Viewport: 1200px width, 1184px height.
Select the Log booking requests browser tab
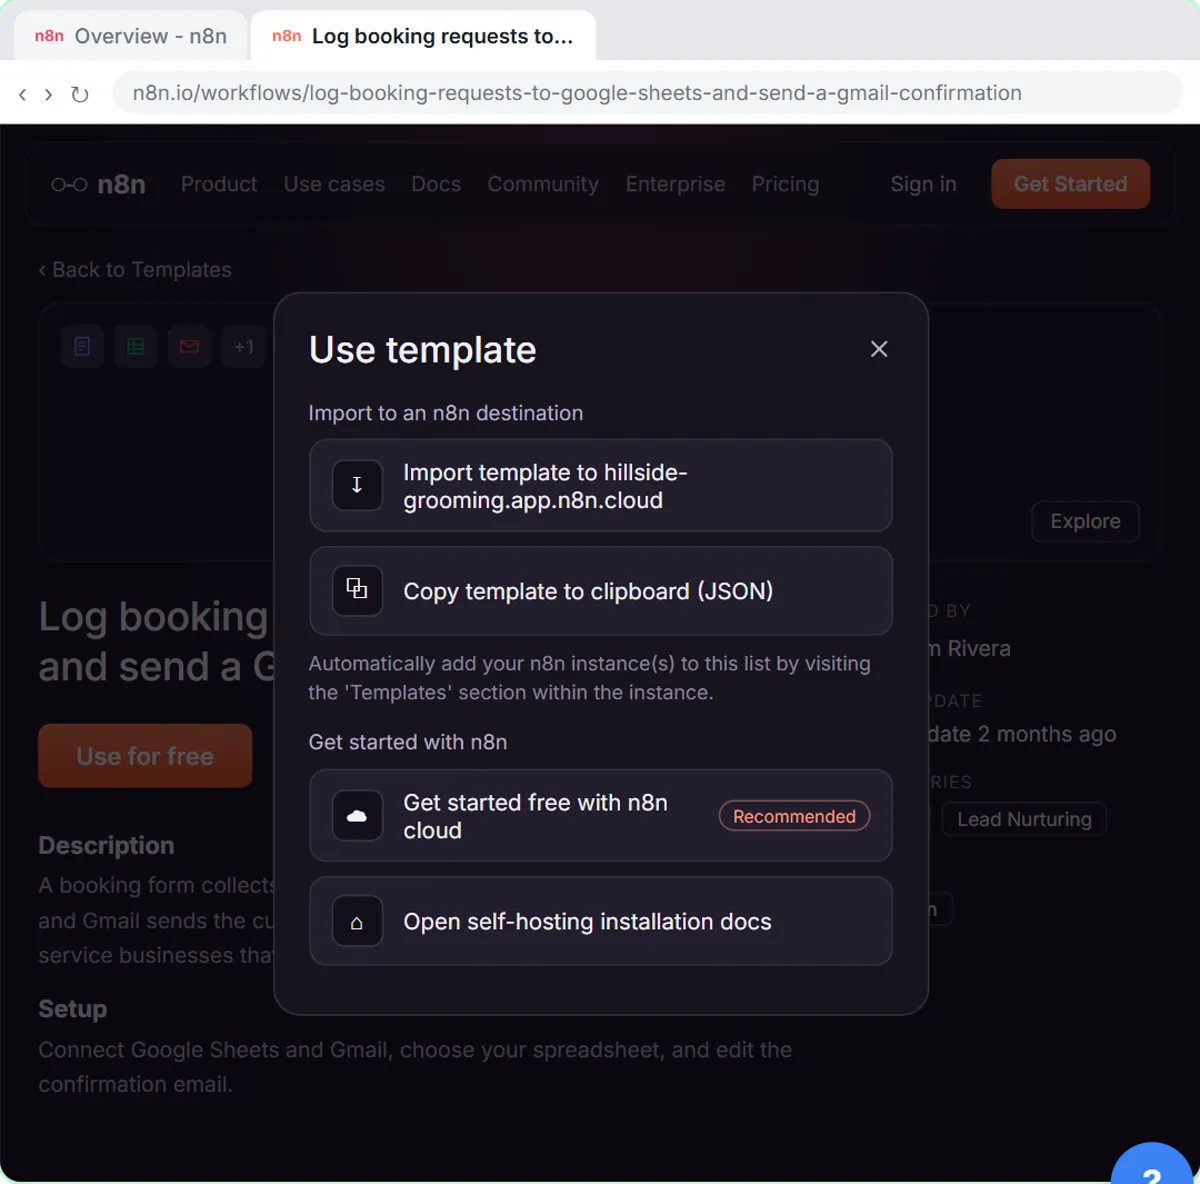click(x=423, y=36)
